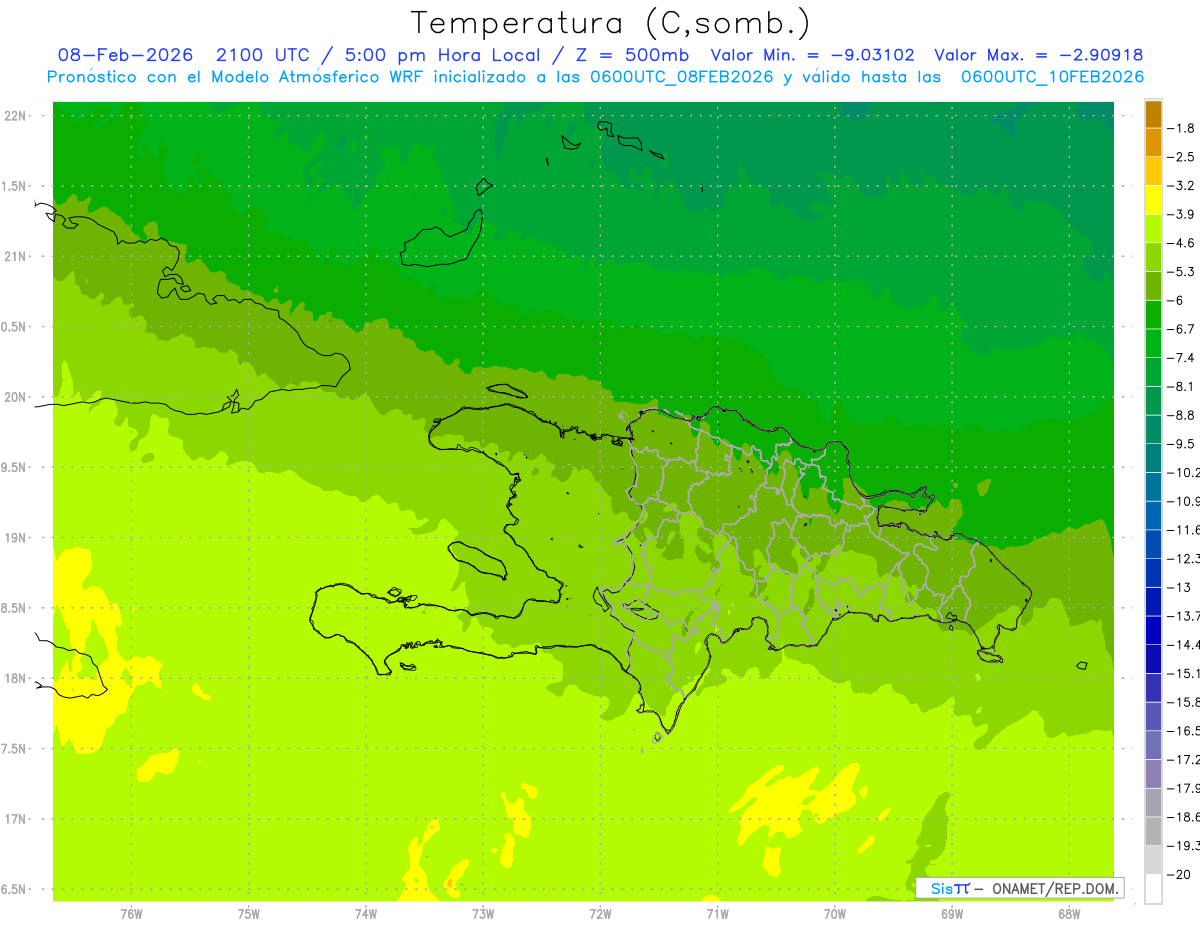Screen dimensions: 1200x927
Task: Click the 72W longitude axis label
Action: [600, 914]
